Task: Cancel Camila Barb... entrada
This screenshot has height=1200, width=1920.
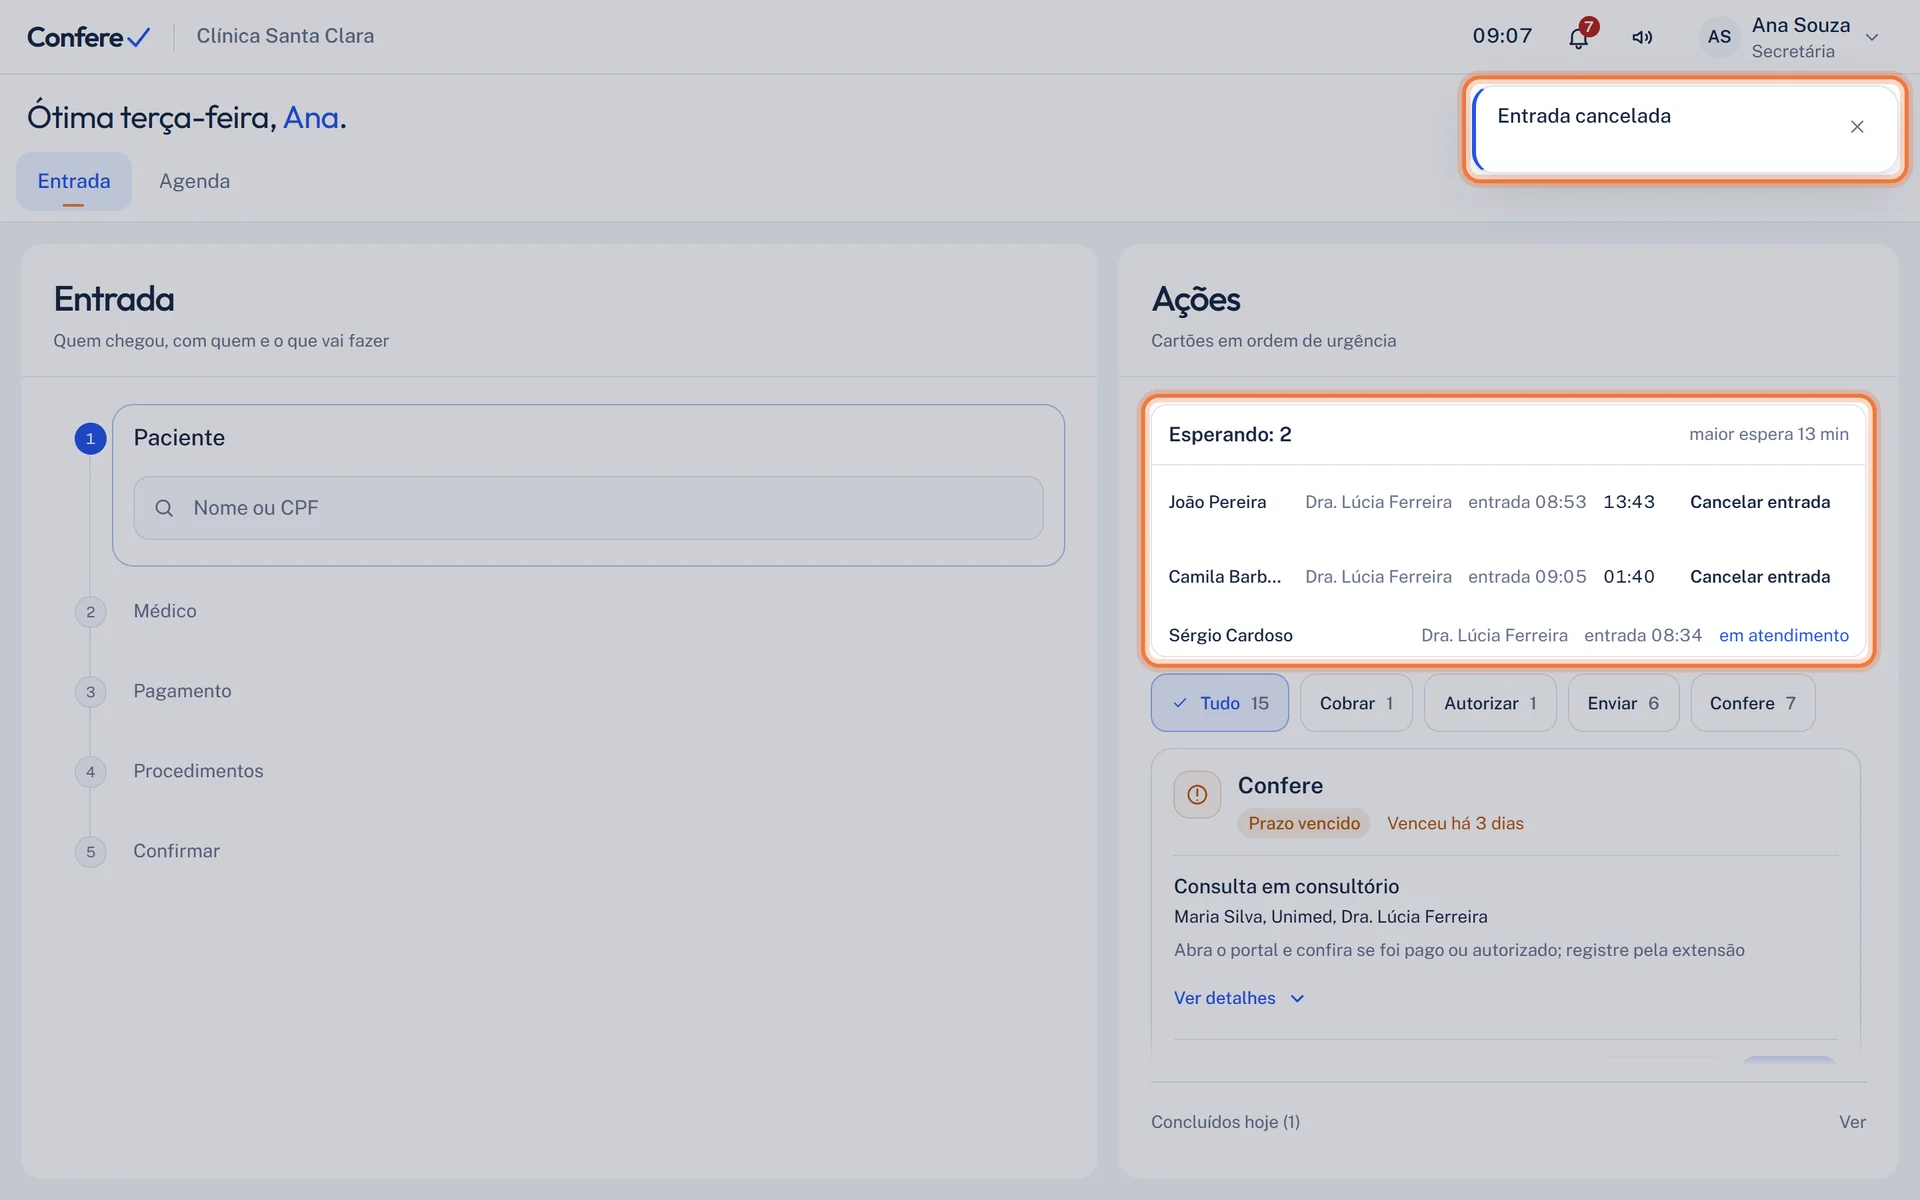Action: (1760, 577)
